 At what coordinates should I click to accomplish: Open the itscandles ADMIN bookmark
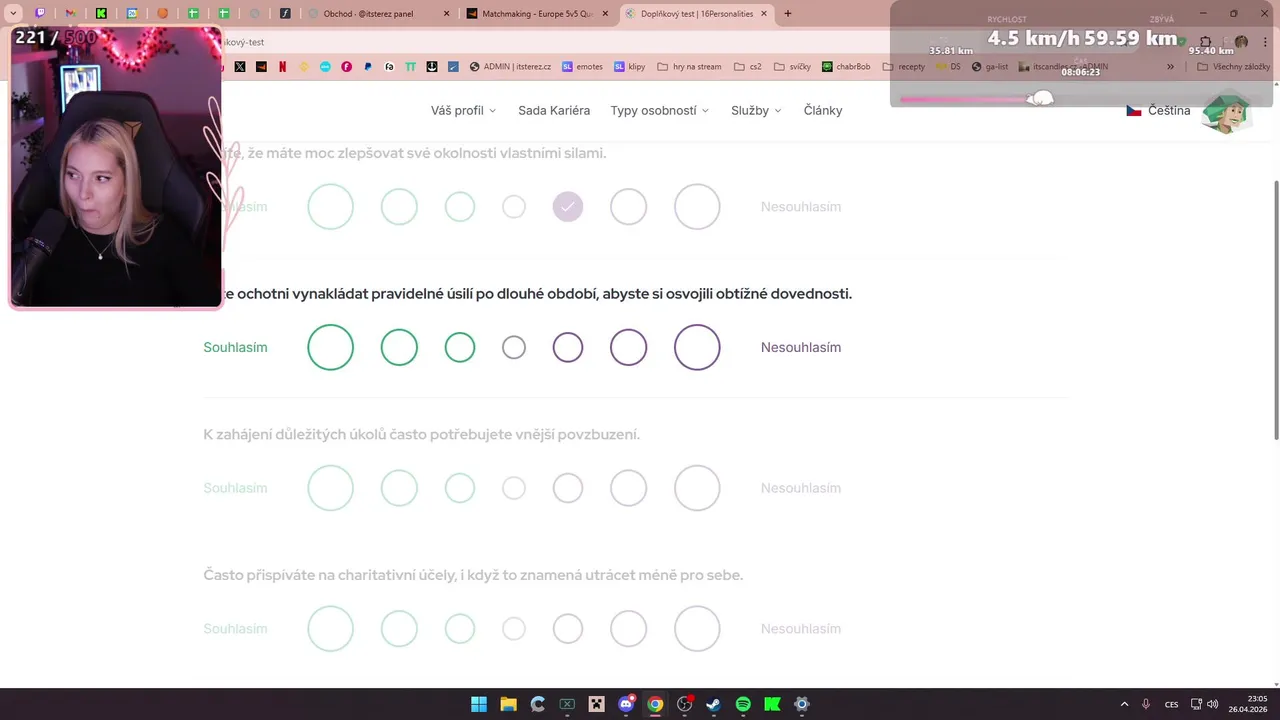click(x=1063, y=67)
